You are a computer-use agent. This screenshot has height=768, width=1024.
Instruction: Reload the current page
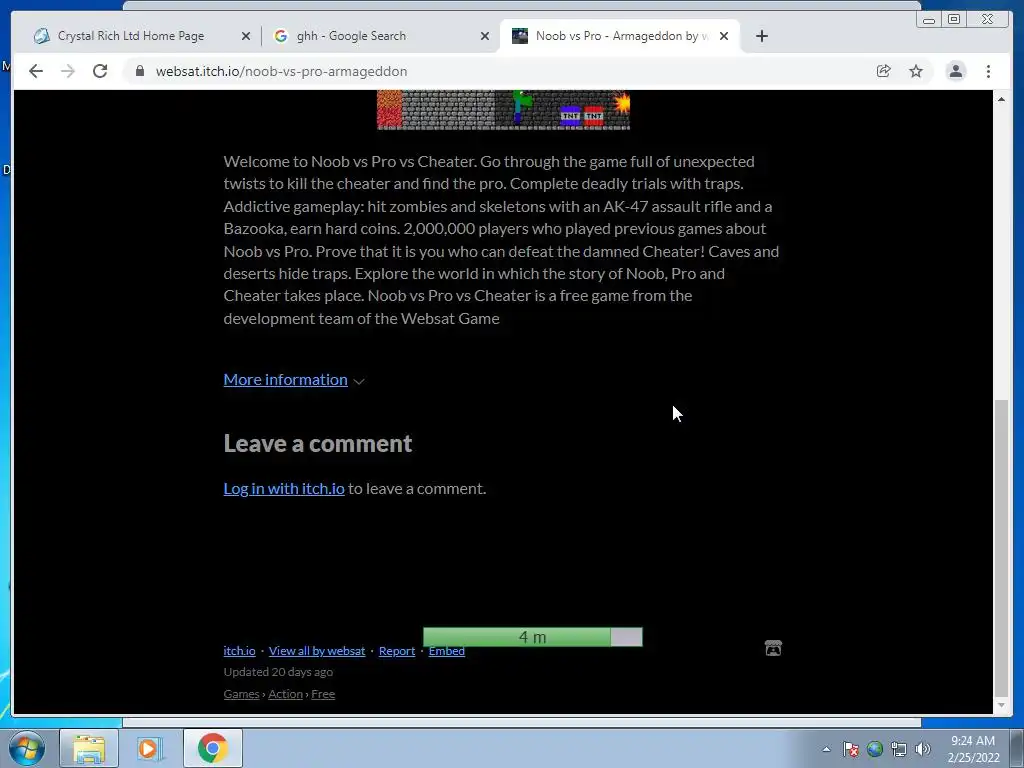pos(100,71)
